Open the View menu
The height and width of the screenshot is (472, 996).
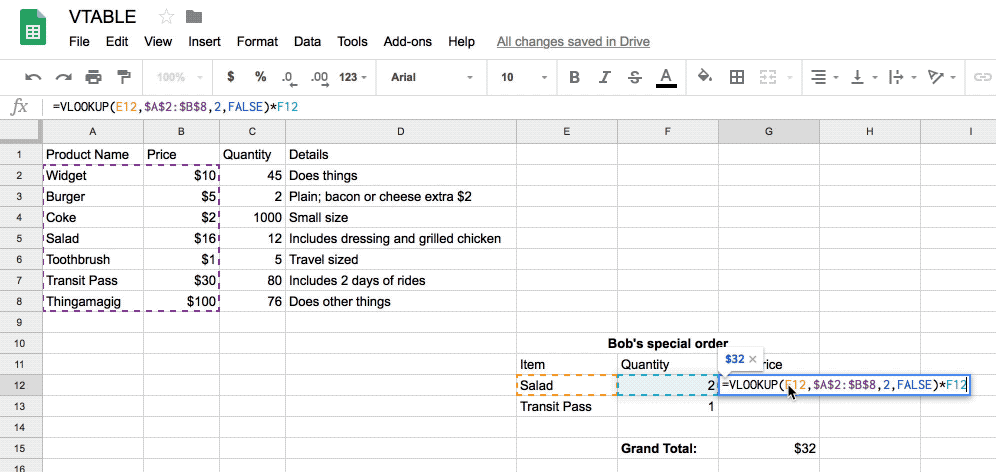(x=158, y=42)
